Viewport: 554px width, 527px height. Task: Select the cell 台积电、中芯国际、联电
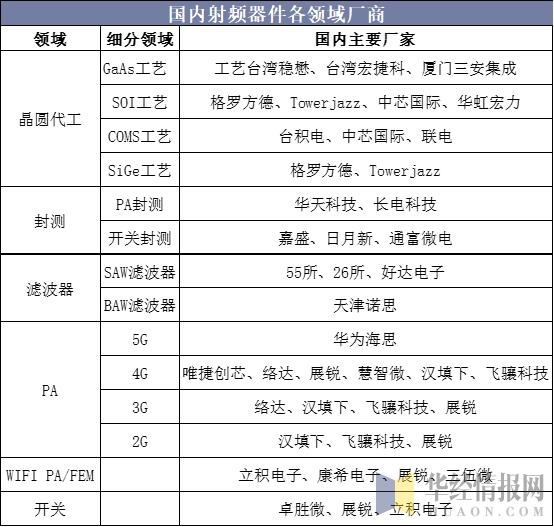366,136
